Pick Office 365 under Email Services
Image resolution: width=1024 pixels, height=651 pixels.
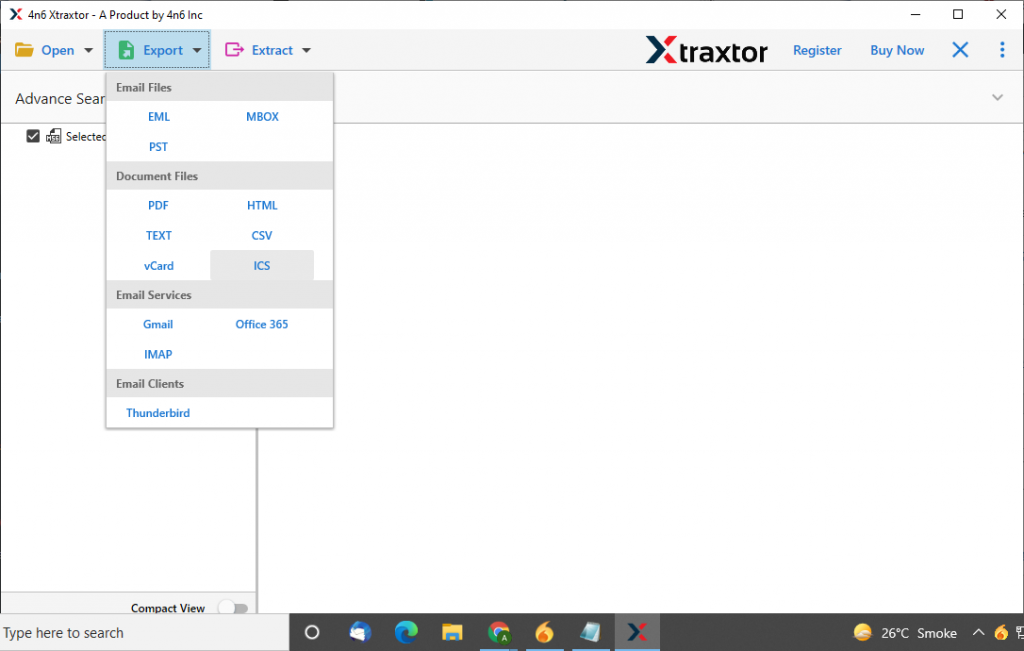pos(262,324)
